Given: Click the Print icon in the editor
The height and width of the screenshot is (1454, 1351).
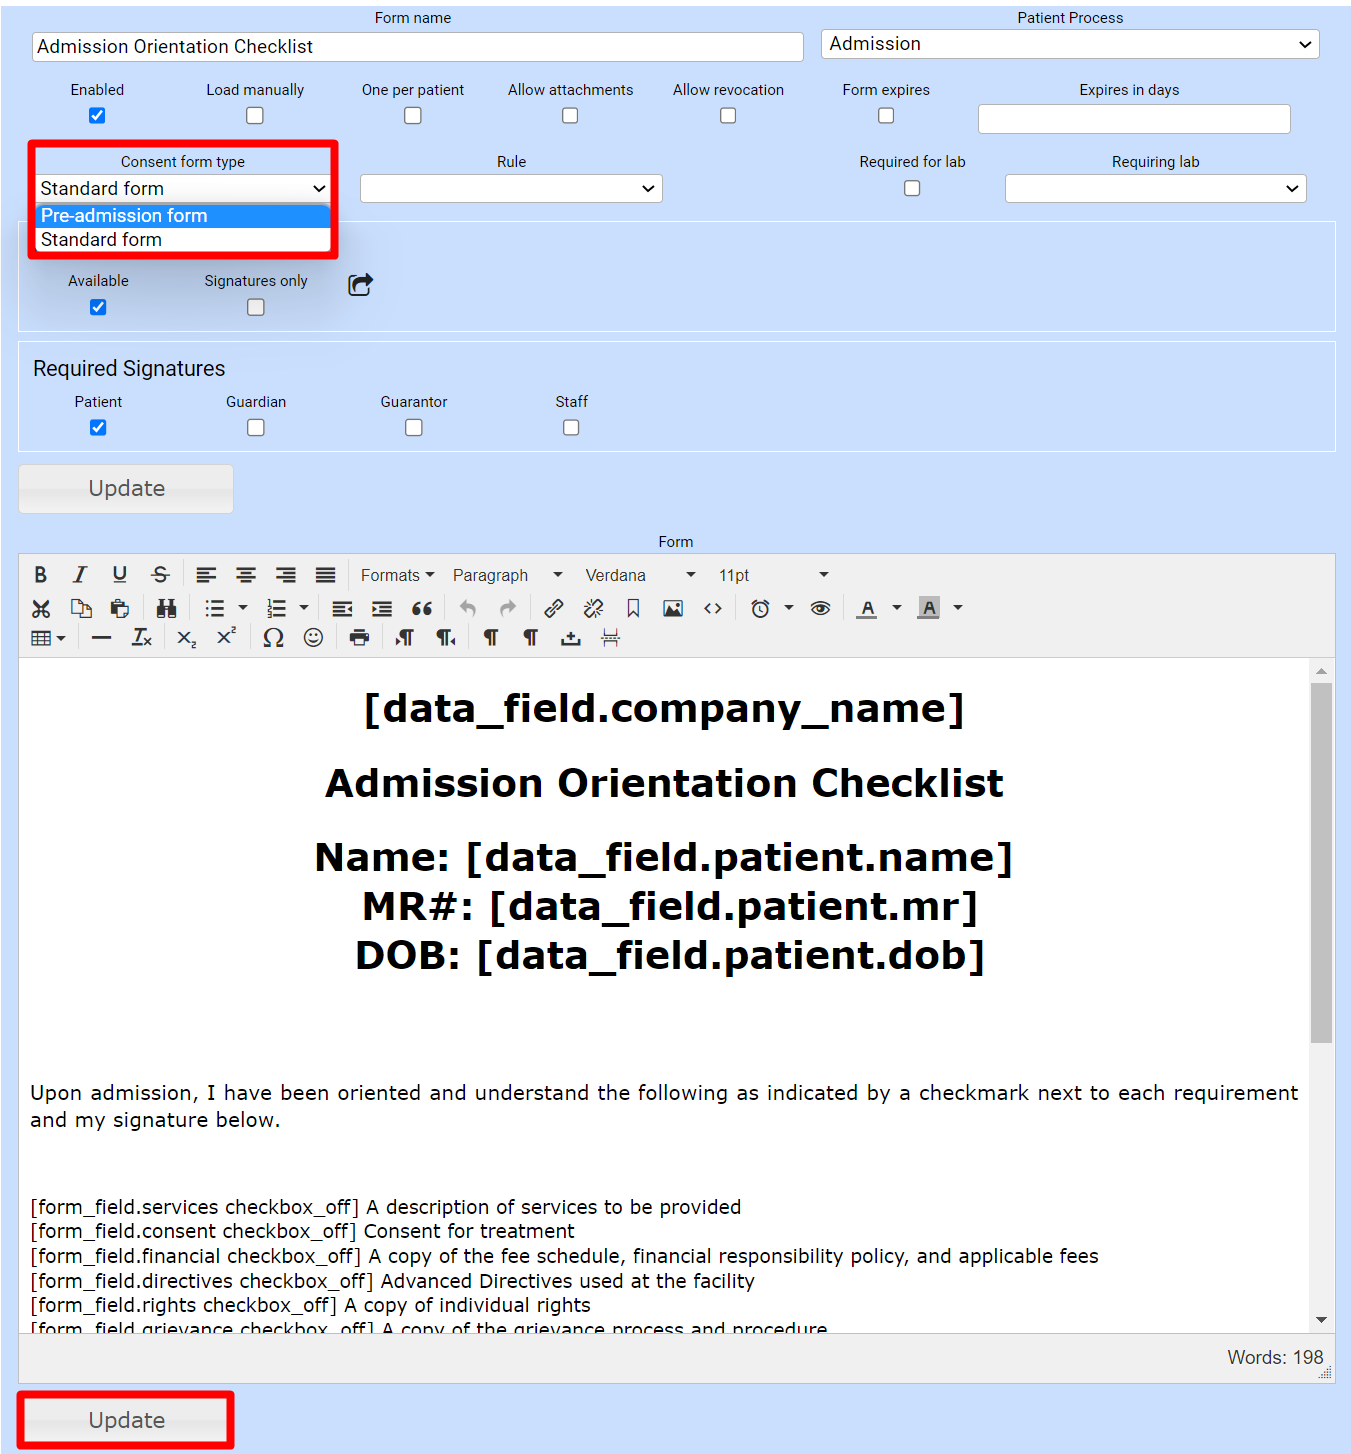Looking at the screenshot, I should click(357, 637).
